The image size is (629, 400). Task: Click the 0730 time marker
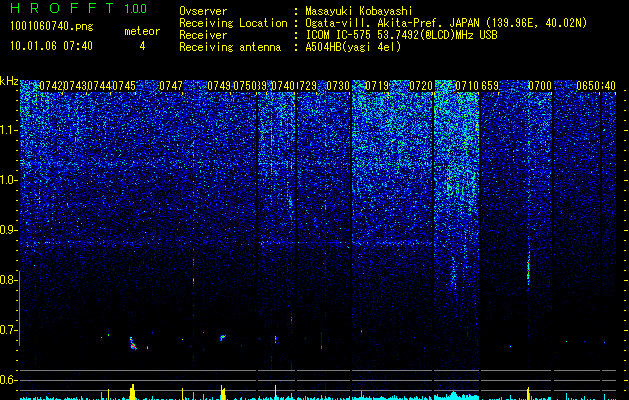pyautogui.click(x=338, y=86)
